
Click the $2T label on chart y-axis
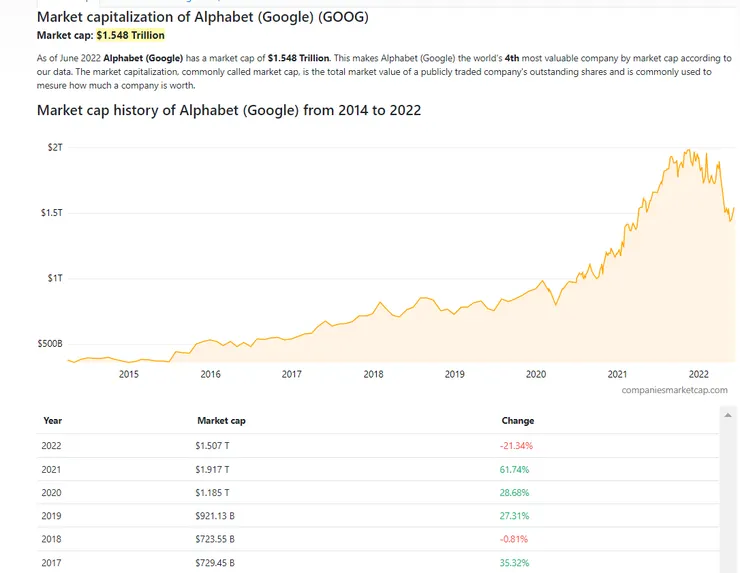point(55,147)
